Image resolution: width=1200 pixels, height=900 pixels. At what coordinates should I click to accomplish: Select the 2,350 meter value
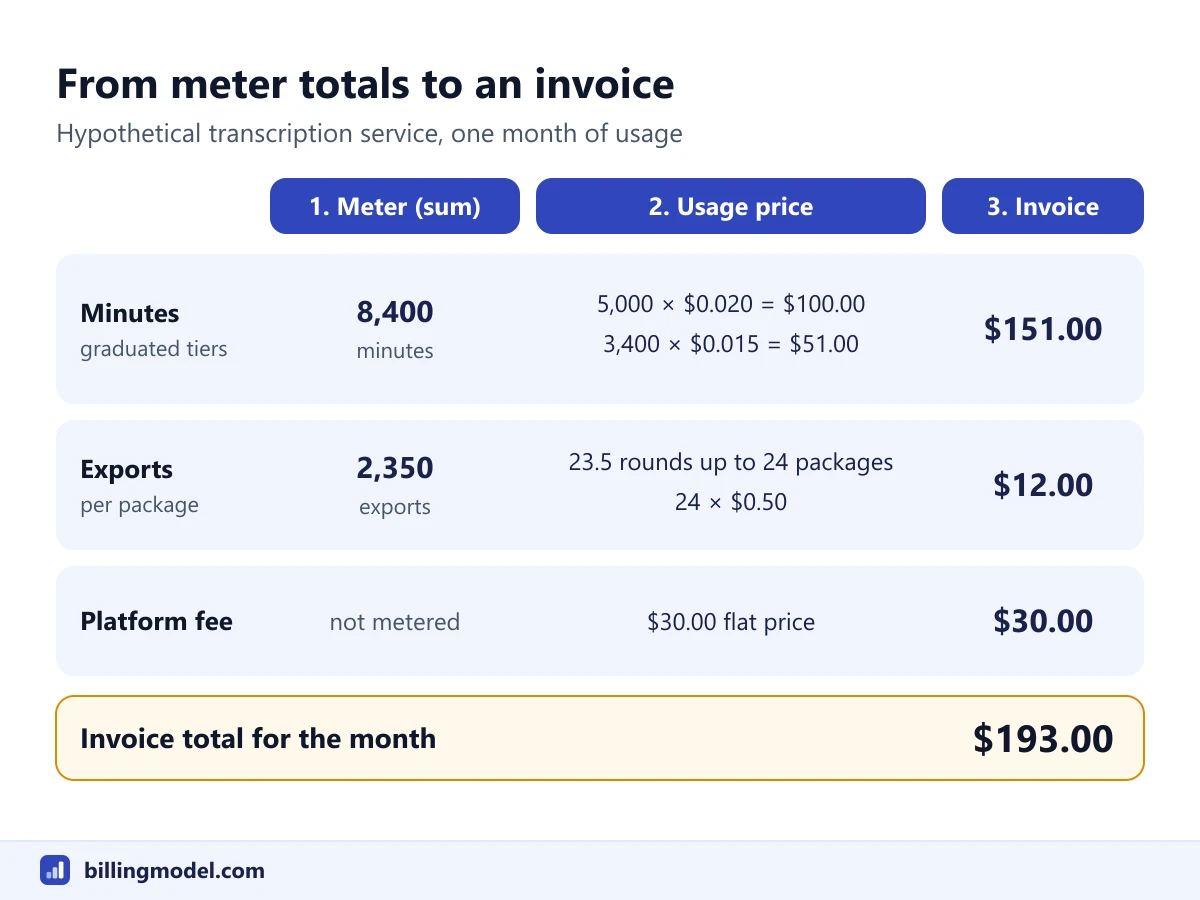395,468
